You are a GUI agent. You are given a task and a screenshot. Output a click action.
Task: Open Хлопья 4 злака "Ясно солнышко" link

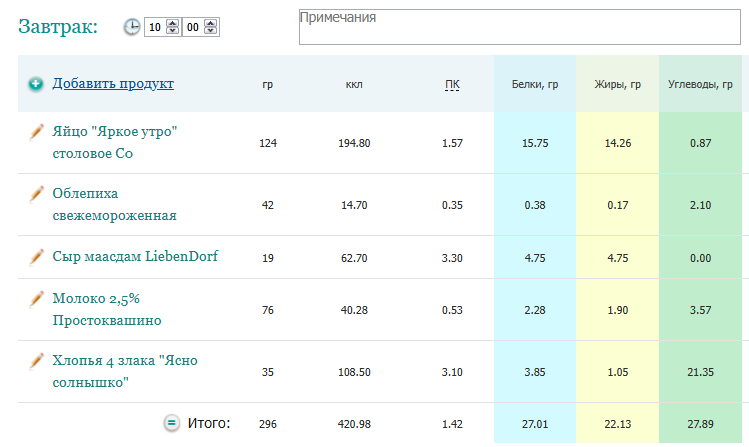[125, 372]
